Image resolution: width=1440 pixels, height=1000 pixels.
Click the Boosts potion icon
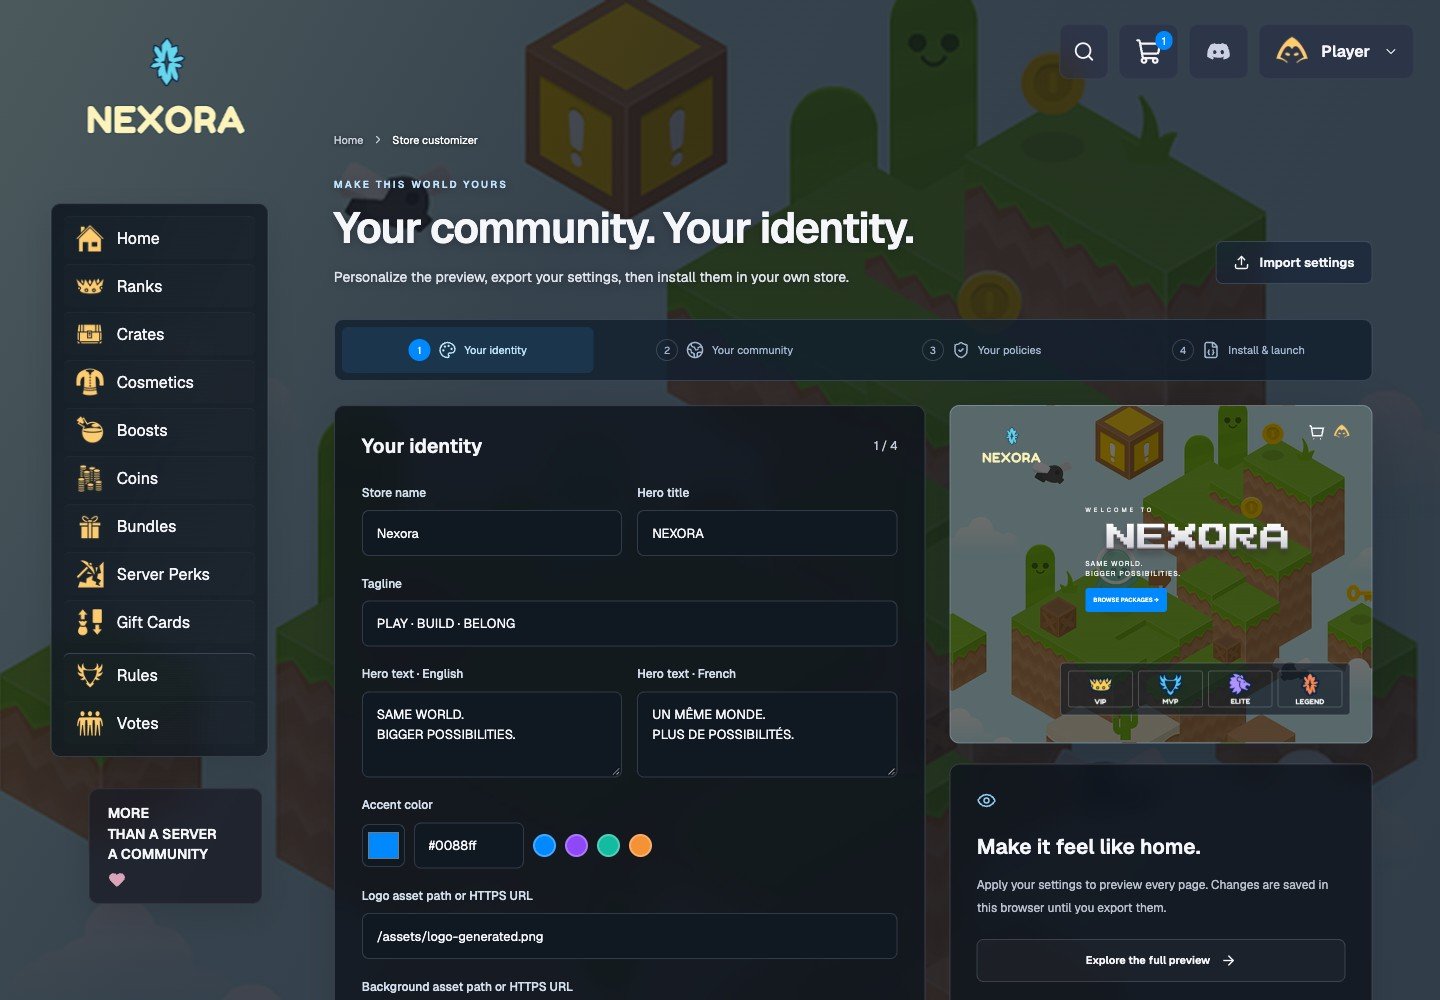[90, 430]
